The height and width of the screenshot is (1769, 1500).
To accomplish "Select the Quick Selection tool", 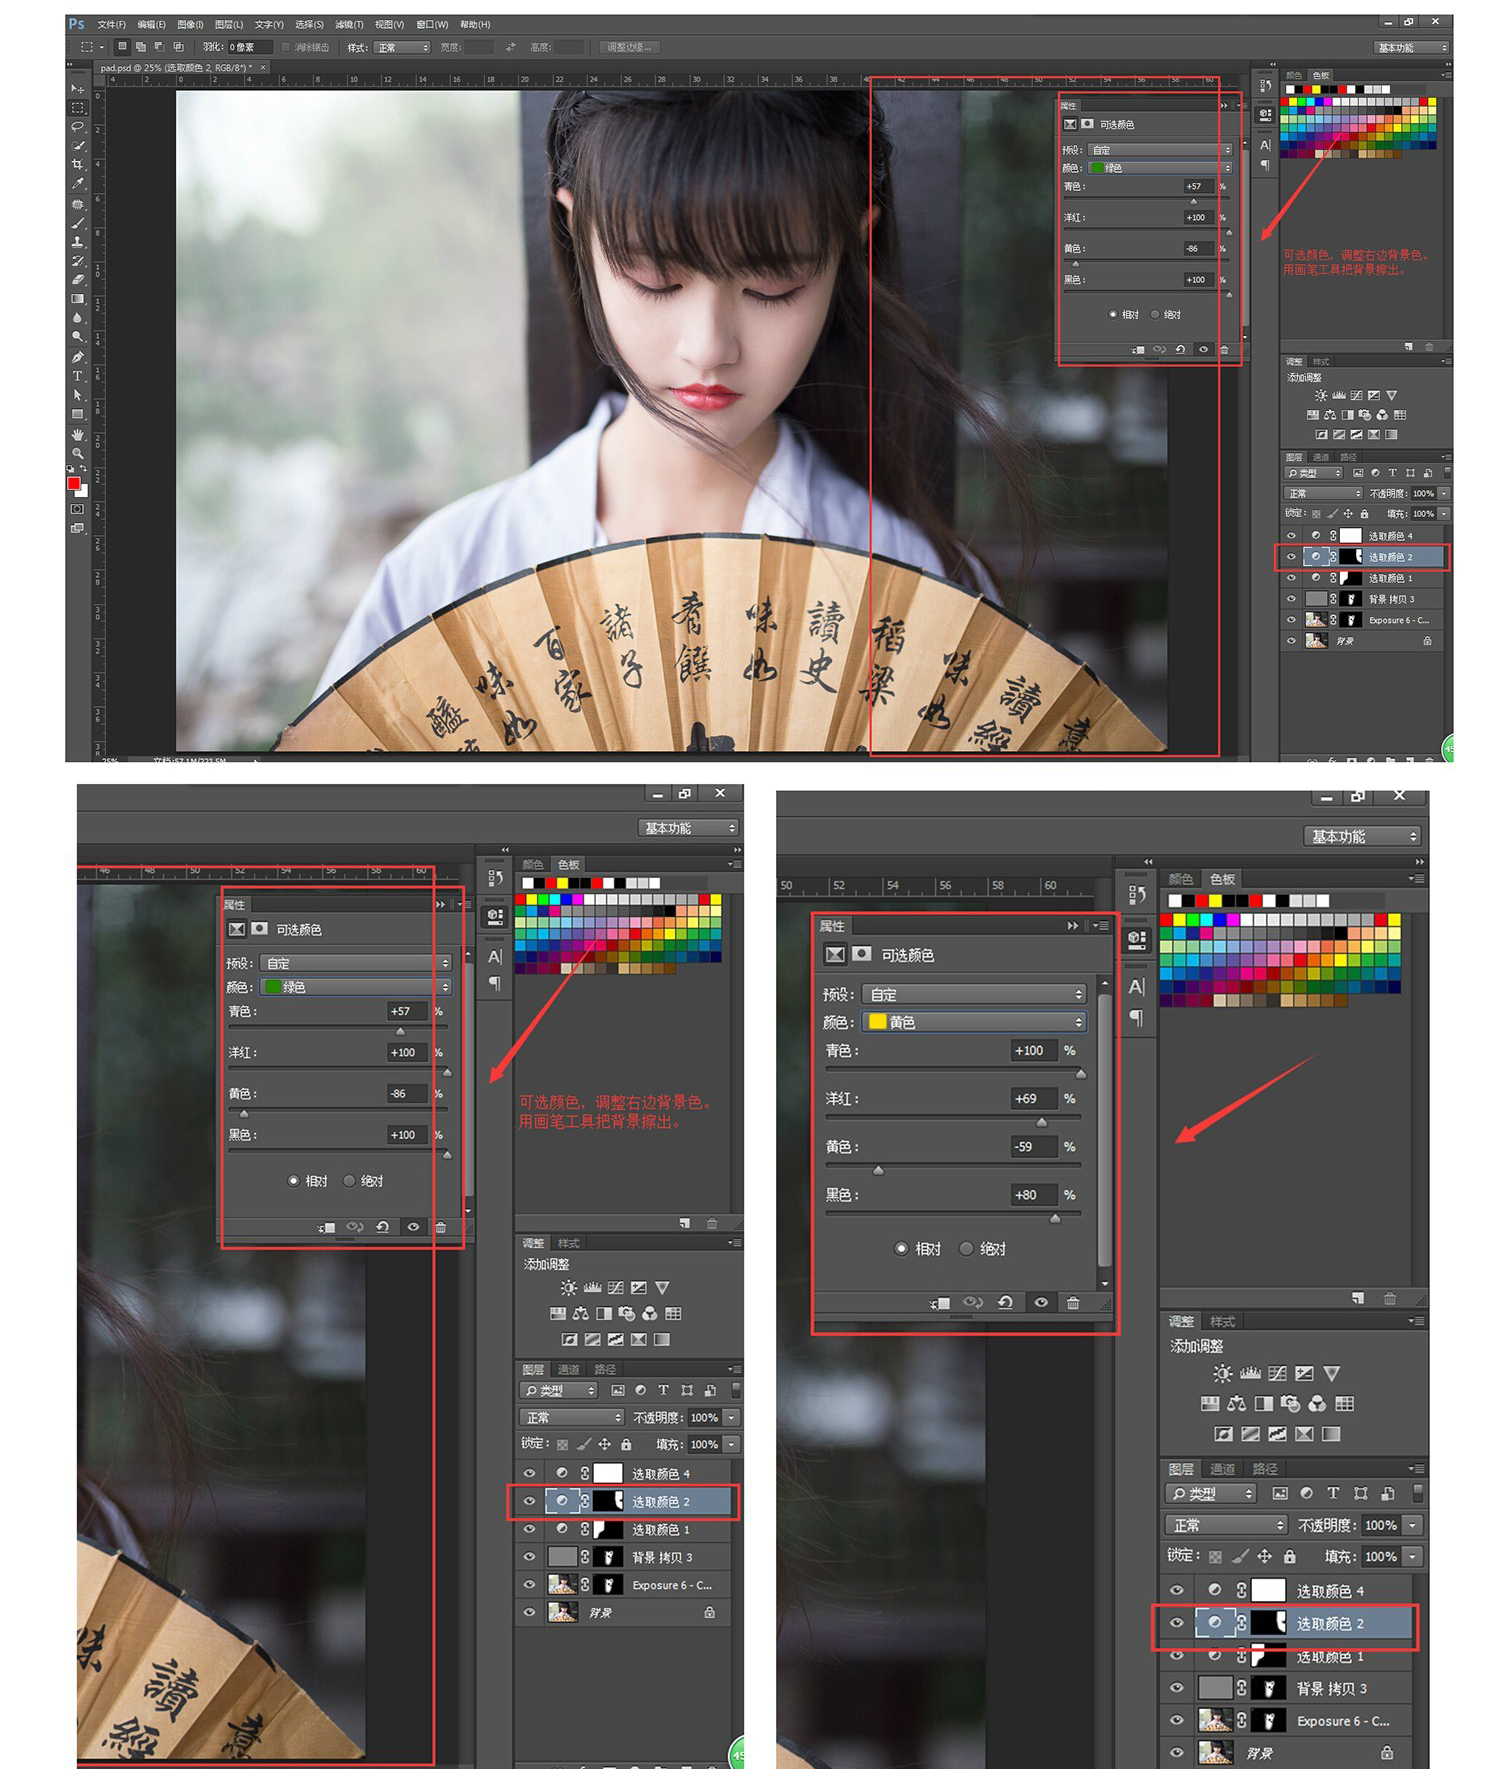I will tap(77, 145).
